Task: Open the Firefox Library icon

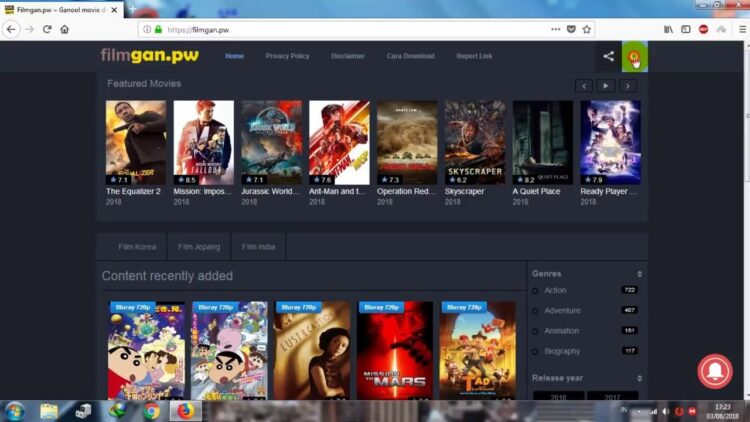Action: pyautogui.click(x=668, y=30)
